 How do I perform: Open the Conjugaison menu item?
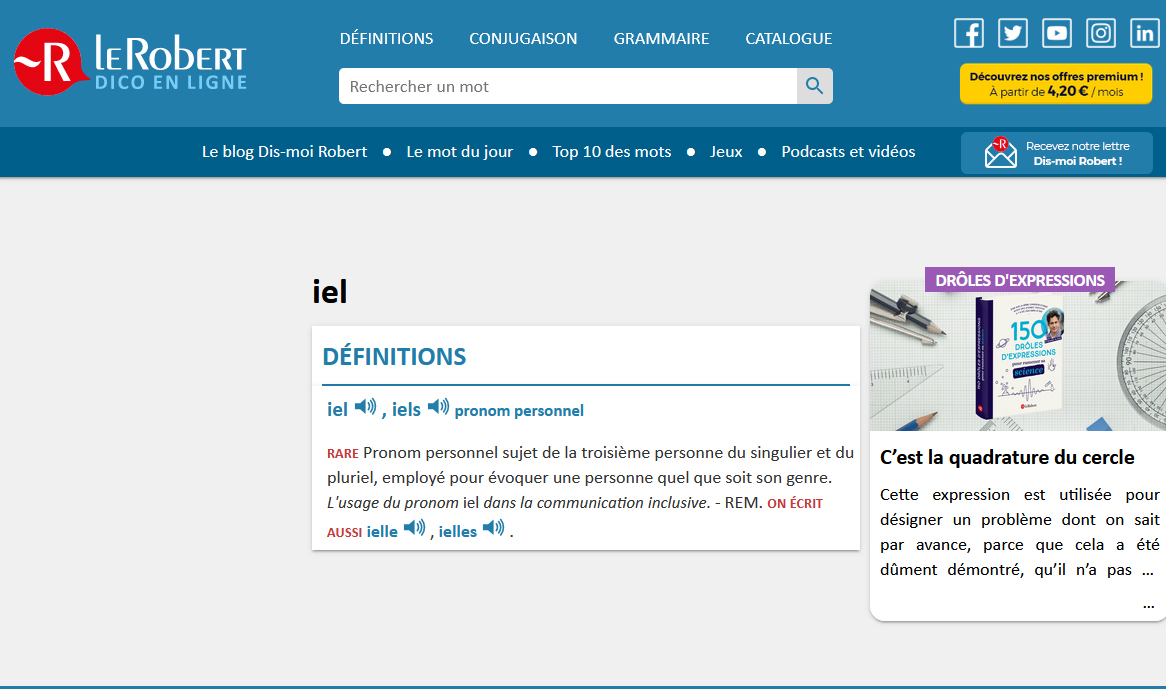tap(523, 39)
